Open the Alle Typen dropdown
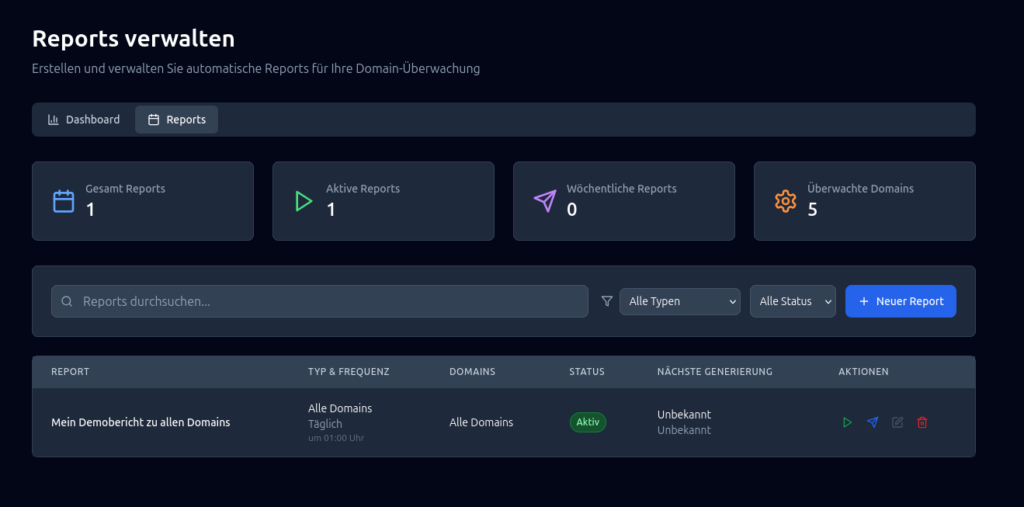Screen dimensions: 1024x507 [x=679, y=301]
